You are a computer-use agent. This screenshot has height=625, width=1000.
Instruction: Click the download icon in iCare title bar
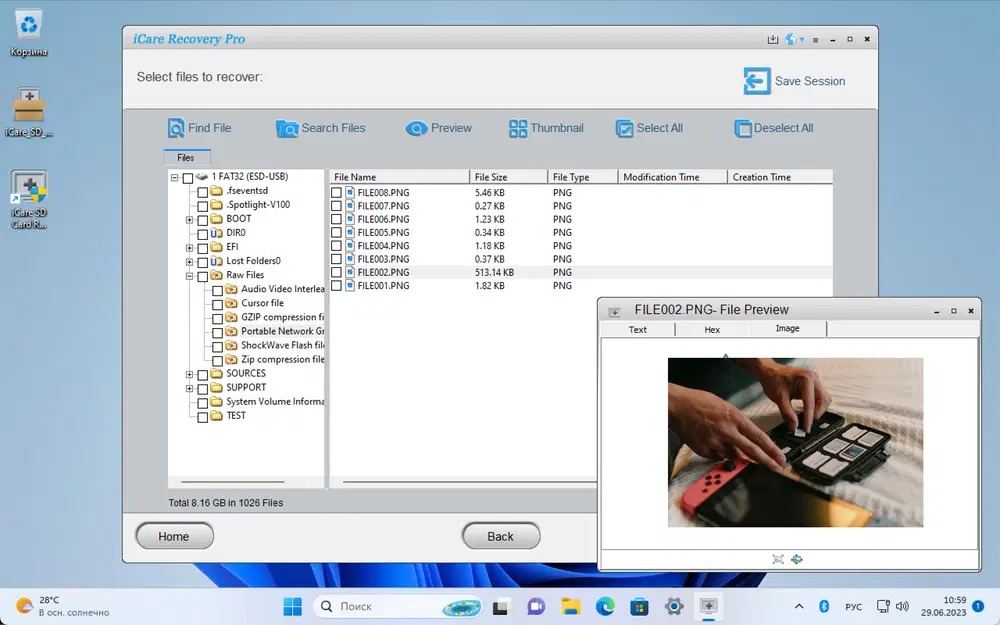[772, 40]
